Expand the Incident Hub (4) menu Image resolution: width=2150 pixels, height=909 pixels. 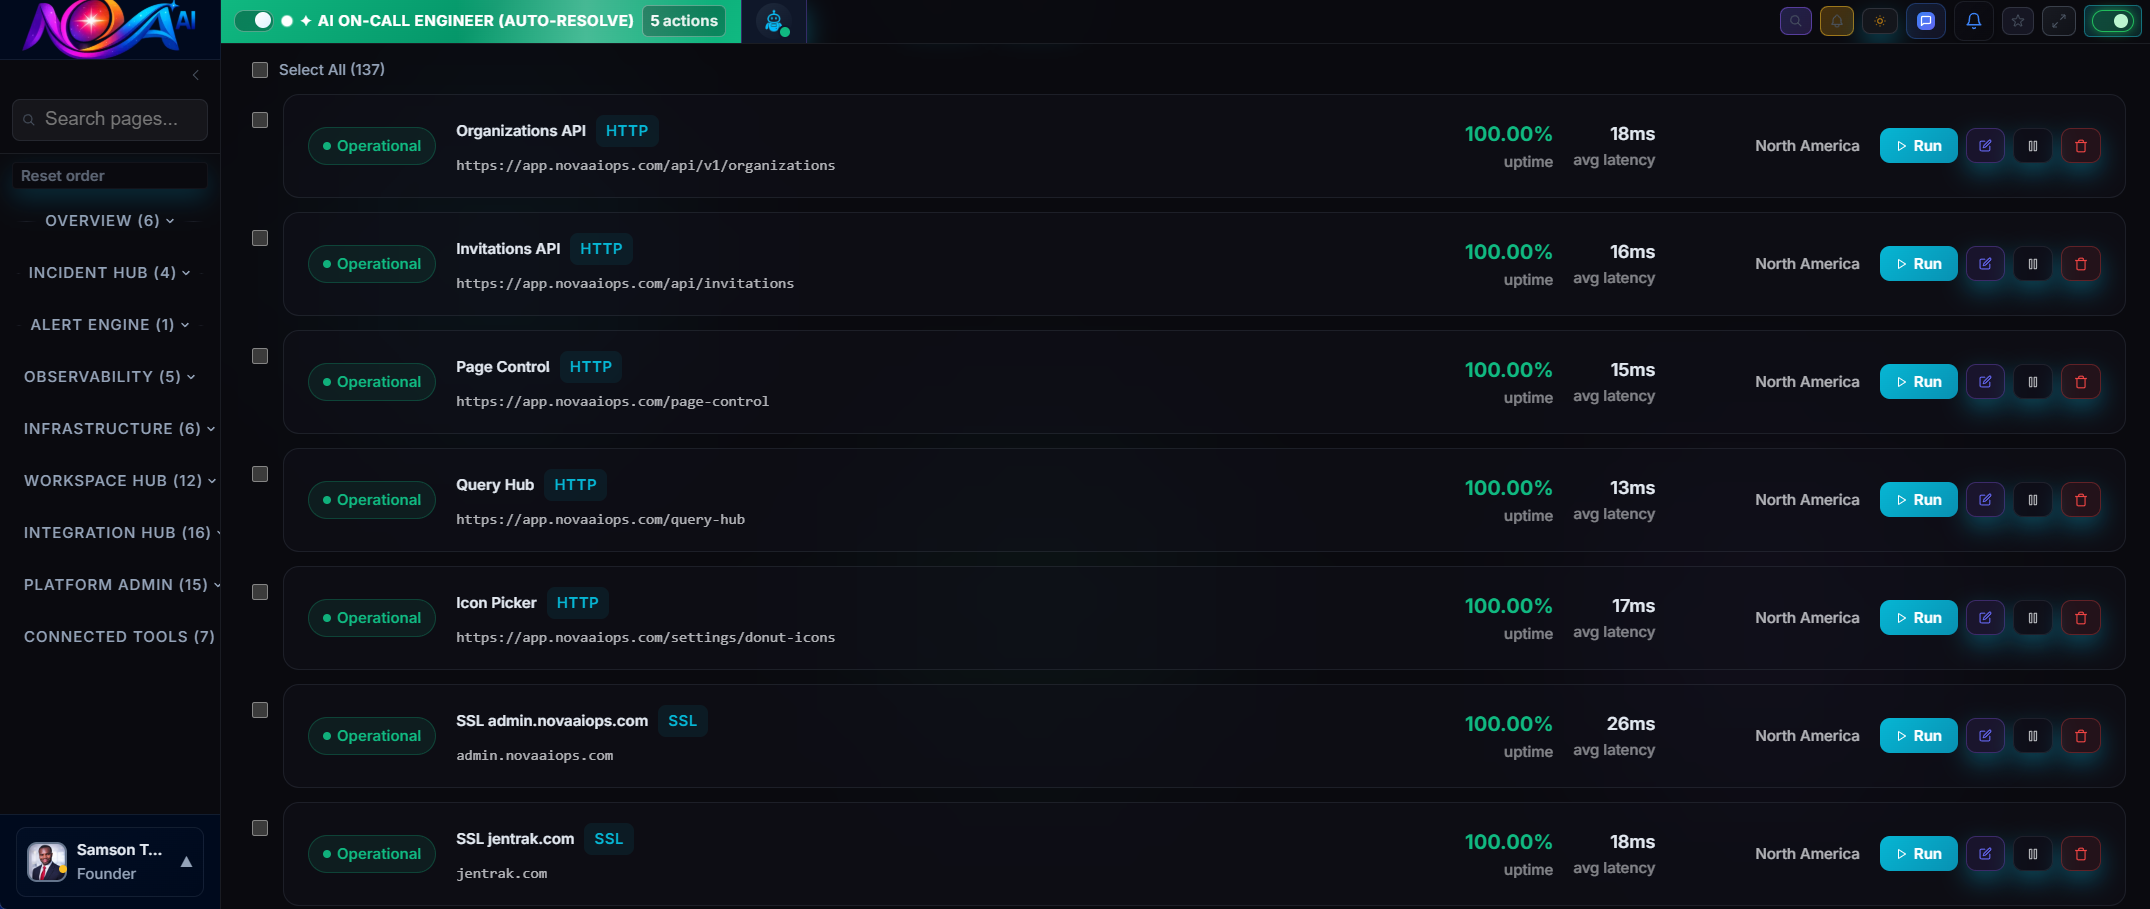(x=109, y=273)
